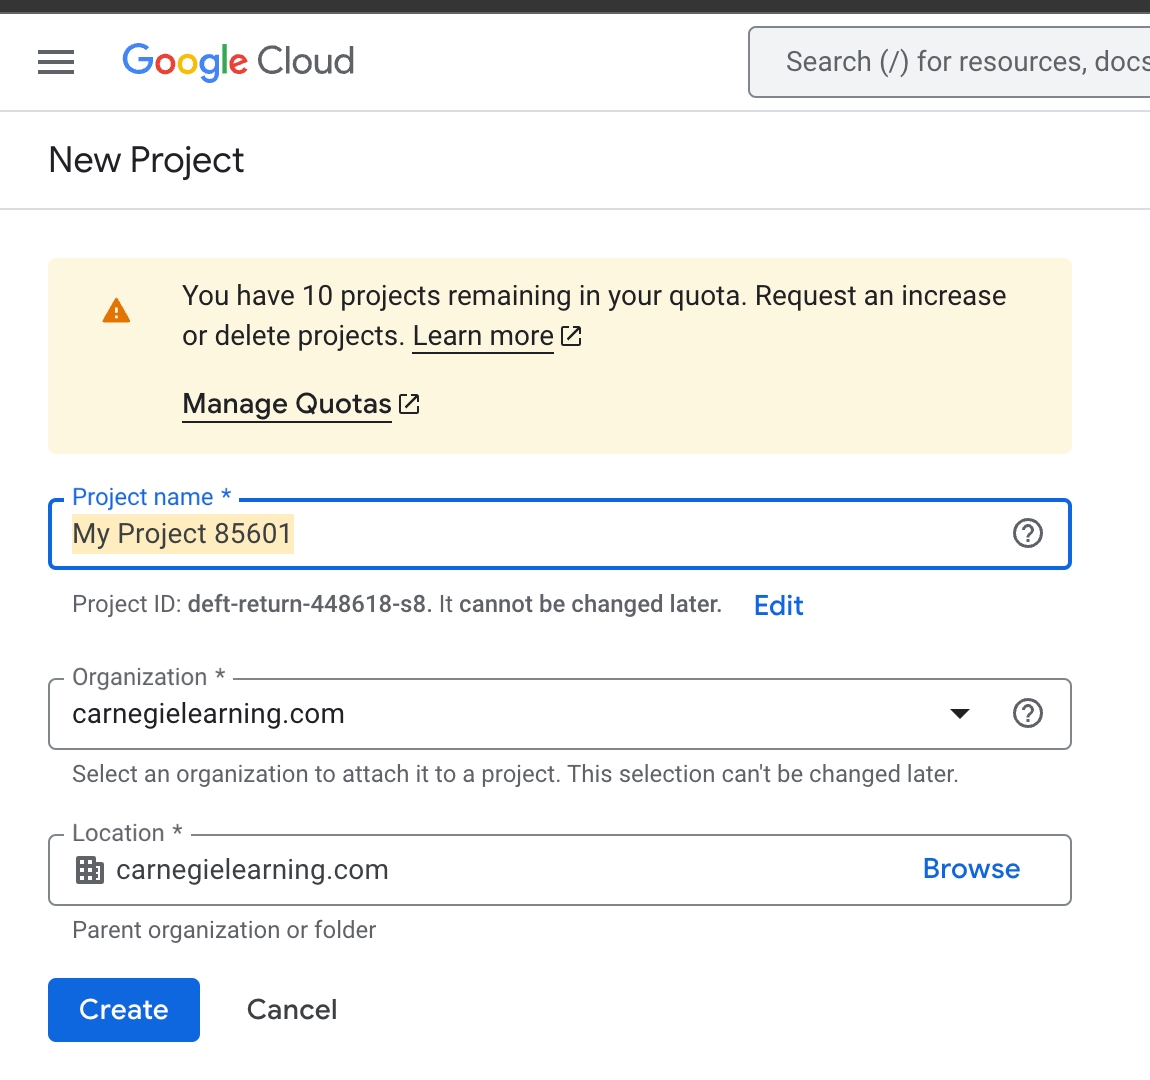Screen dimensions: 1150x1080
Task: Select the carnegielearning.com Organization combo box
Action: (500, 714)
